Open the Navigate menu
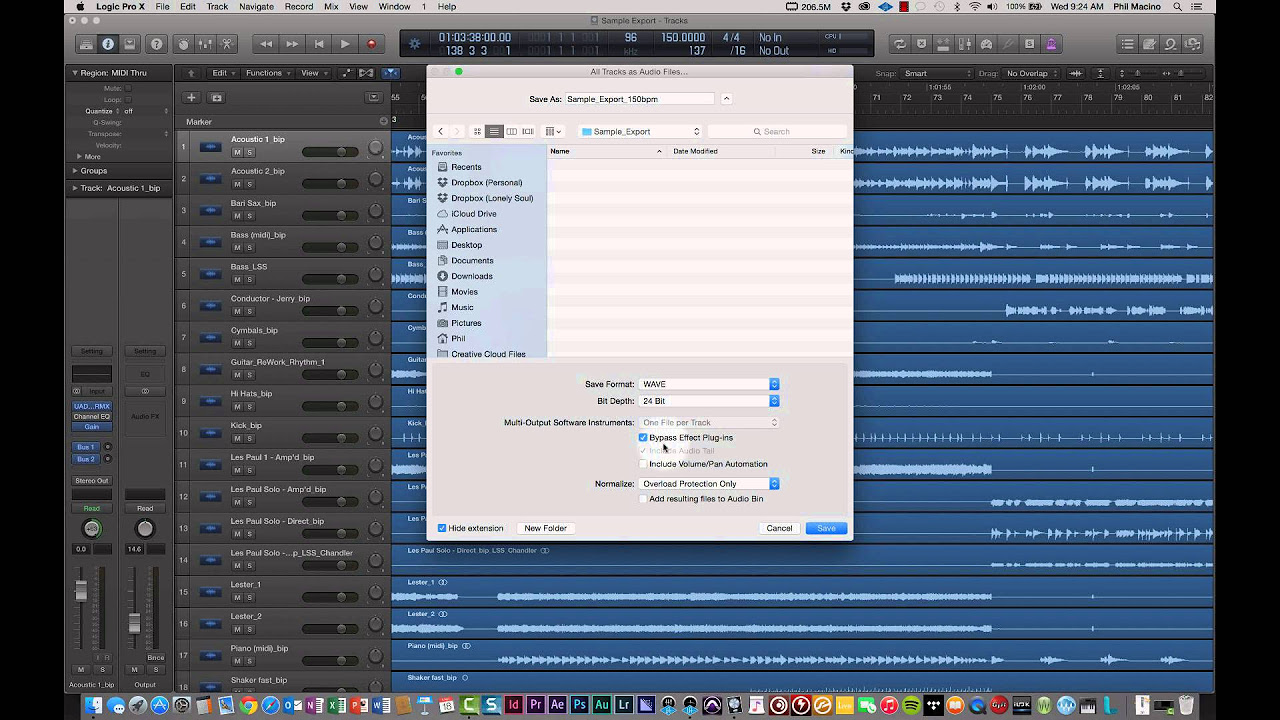 pos(257,7)
